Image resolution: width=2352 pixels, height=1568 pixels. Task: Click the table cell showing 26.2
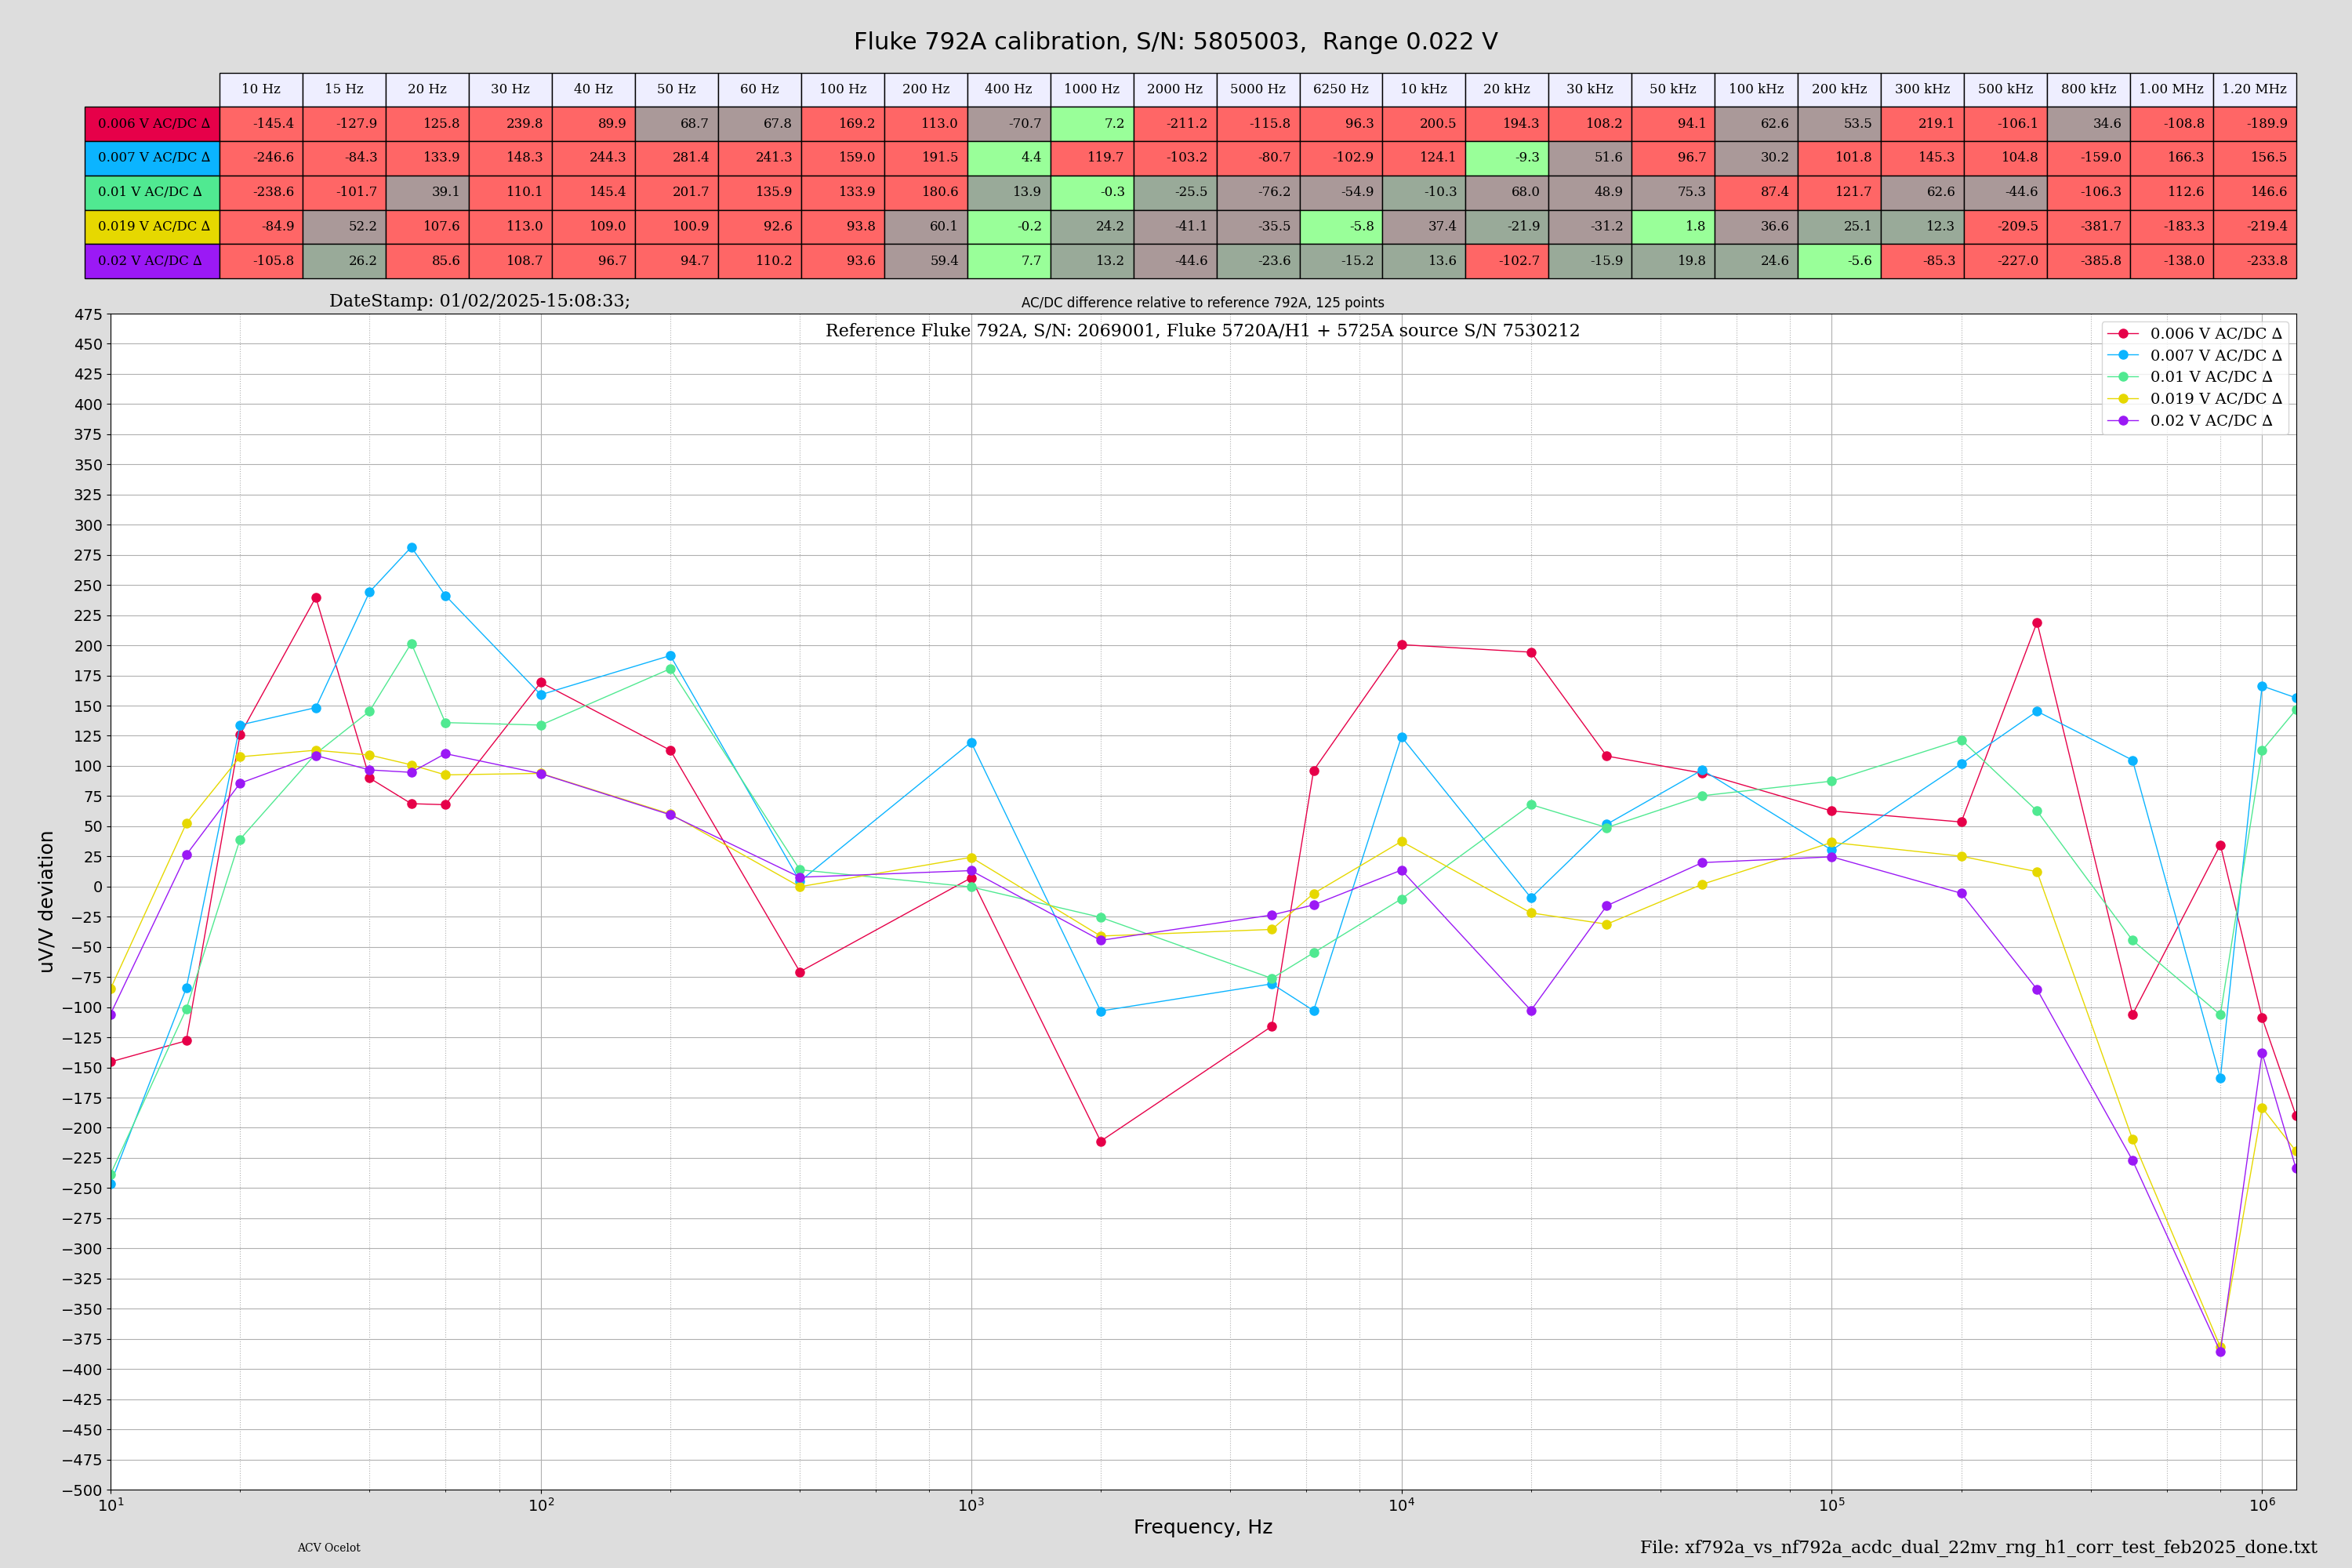tap(344, 261)
